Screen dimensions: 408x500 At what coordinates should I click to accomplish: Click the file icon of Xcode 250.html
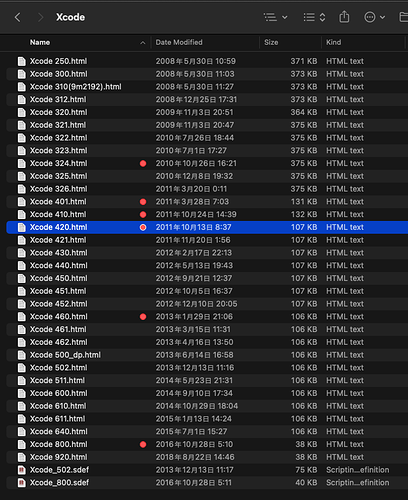point(22,61)
